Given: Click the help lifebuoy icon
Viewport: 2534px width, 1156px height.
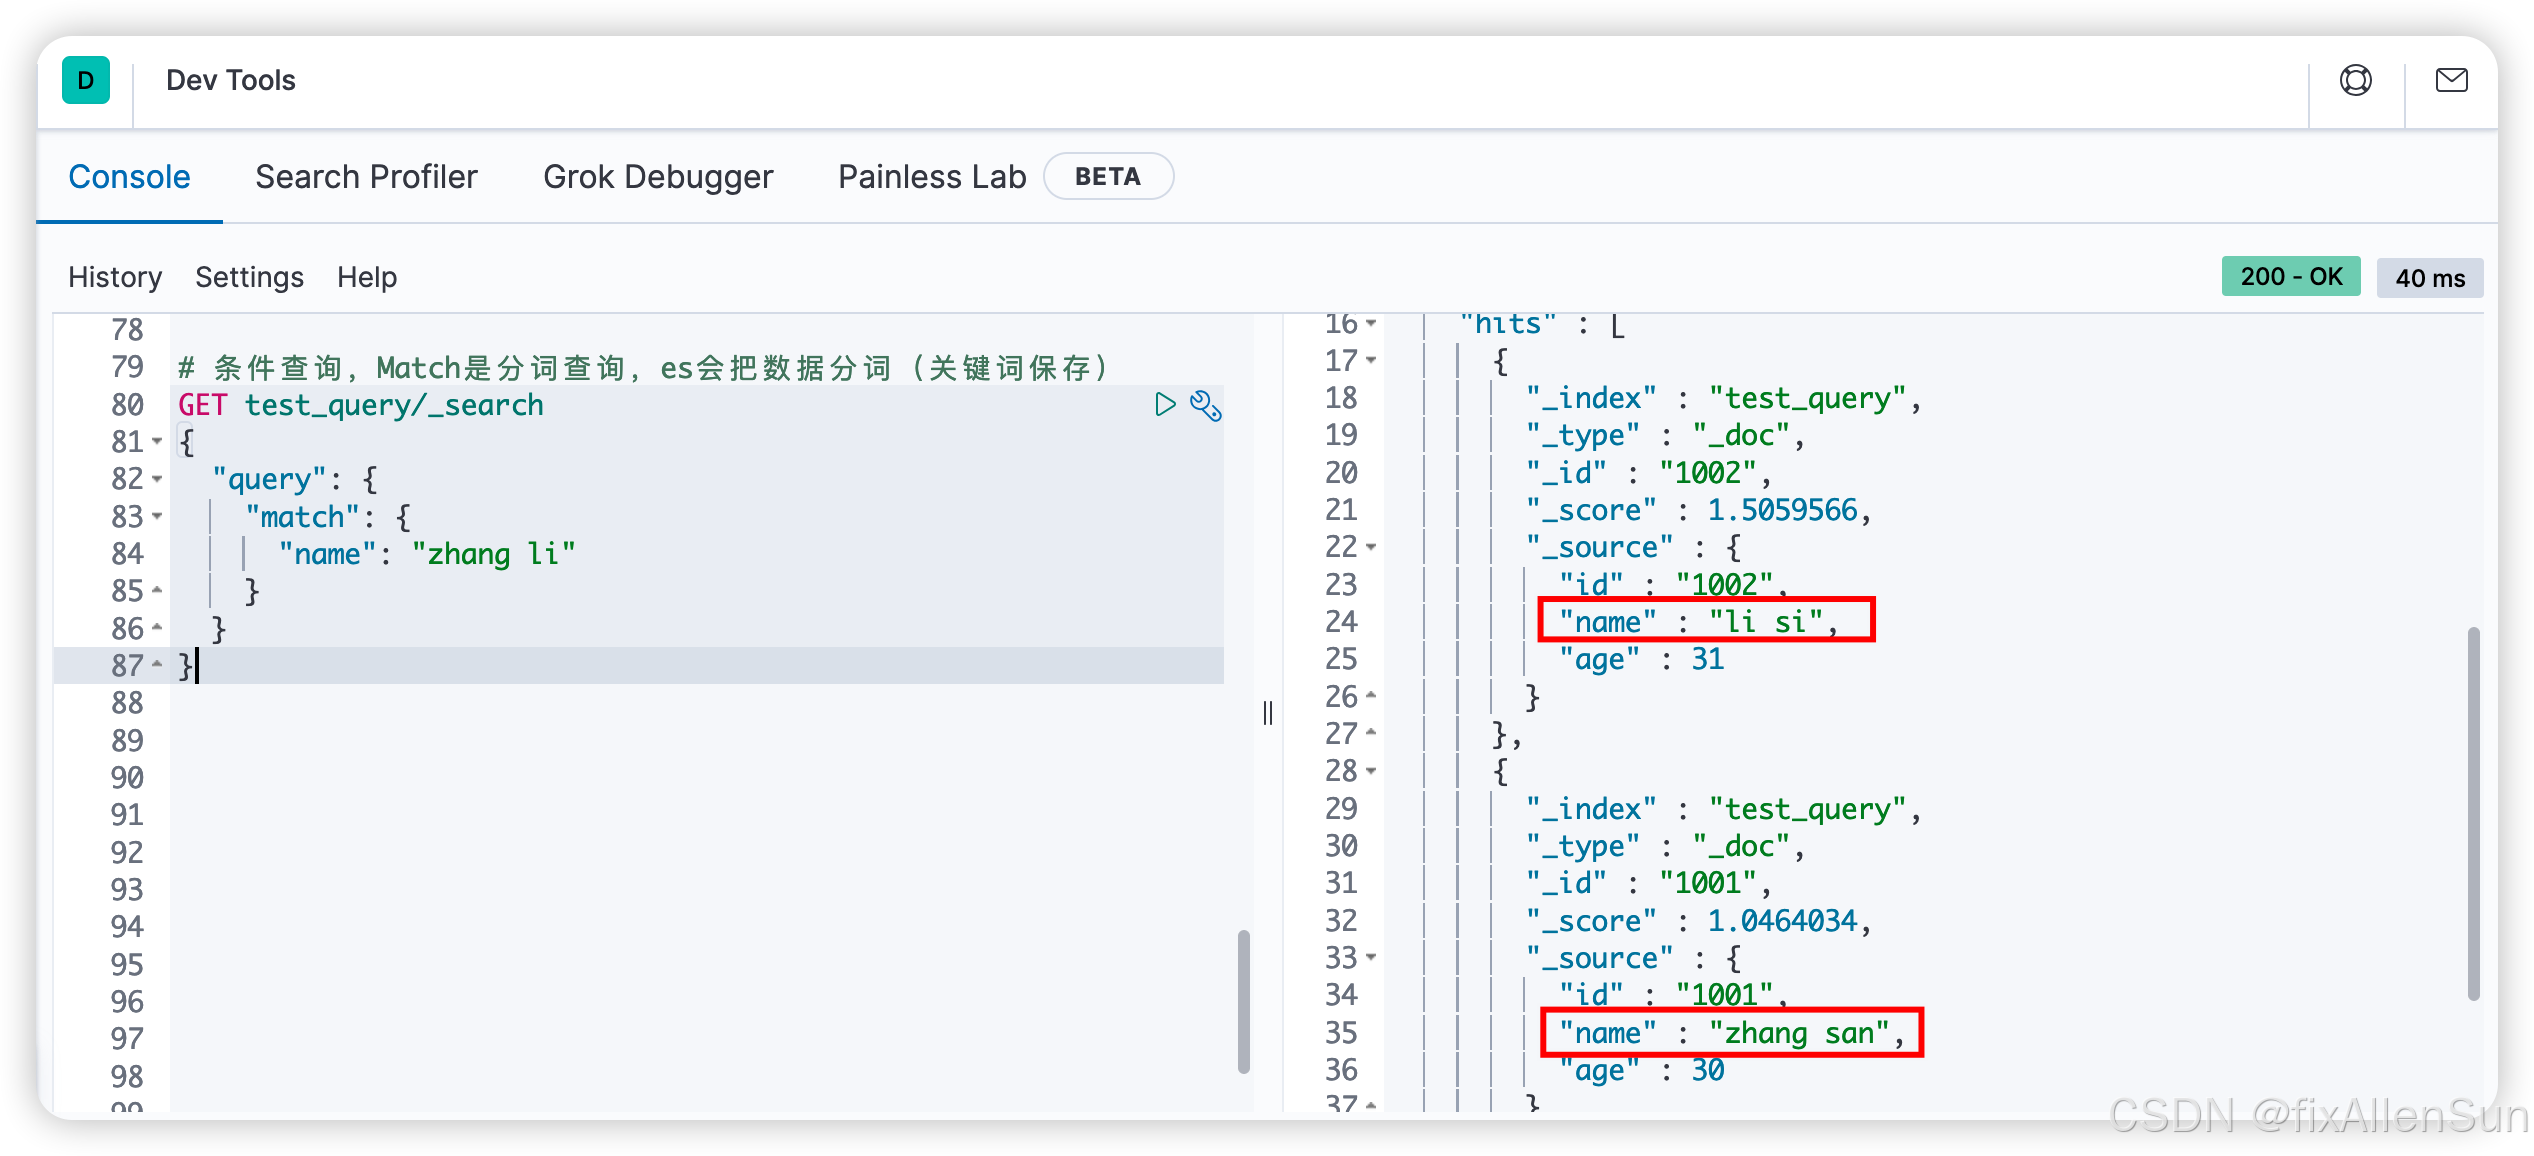Looking at the screenshot, I should tap(2355, 80).
